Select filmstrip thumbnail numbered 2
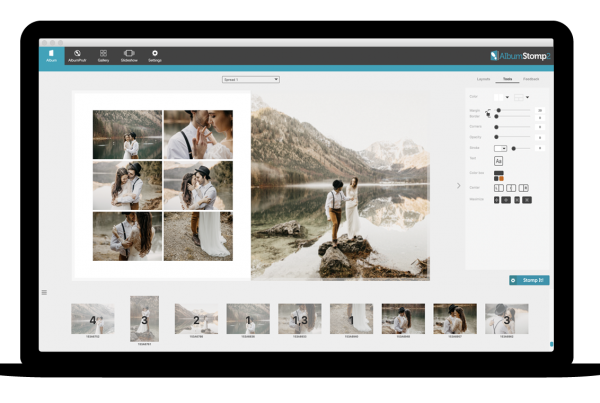This screenshot has height=403, width=600. [x=196, y=319]
